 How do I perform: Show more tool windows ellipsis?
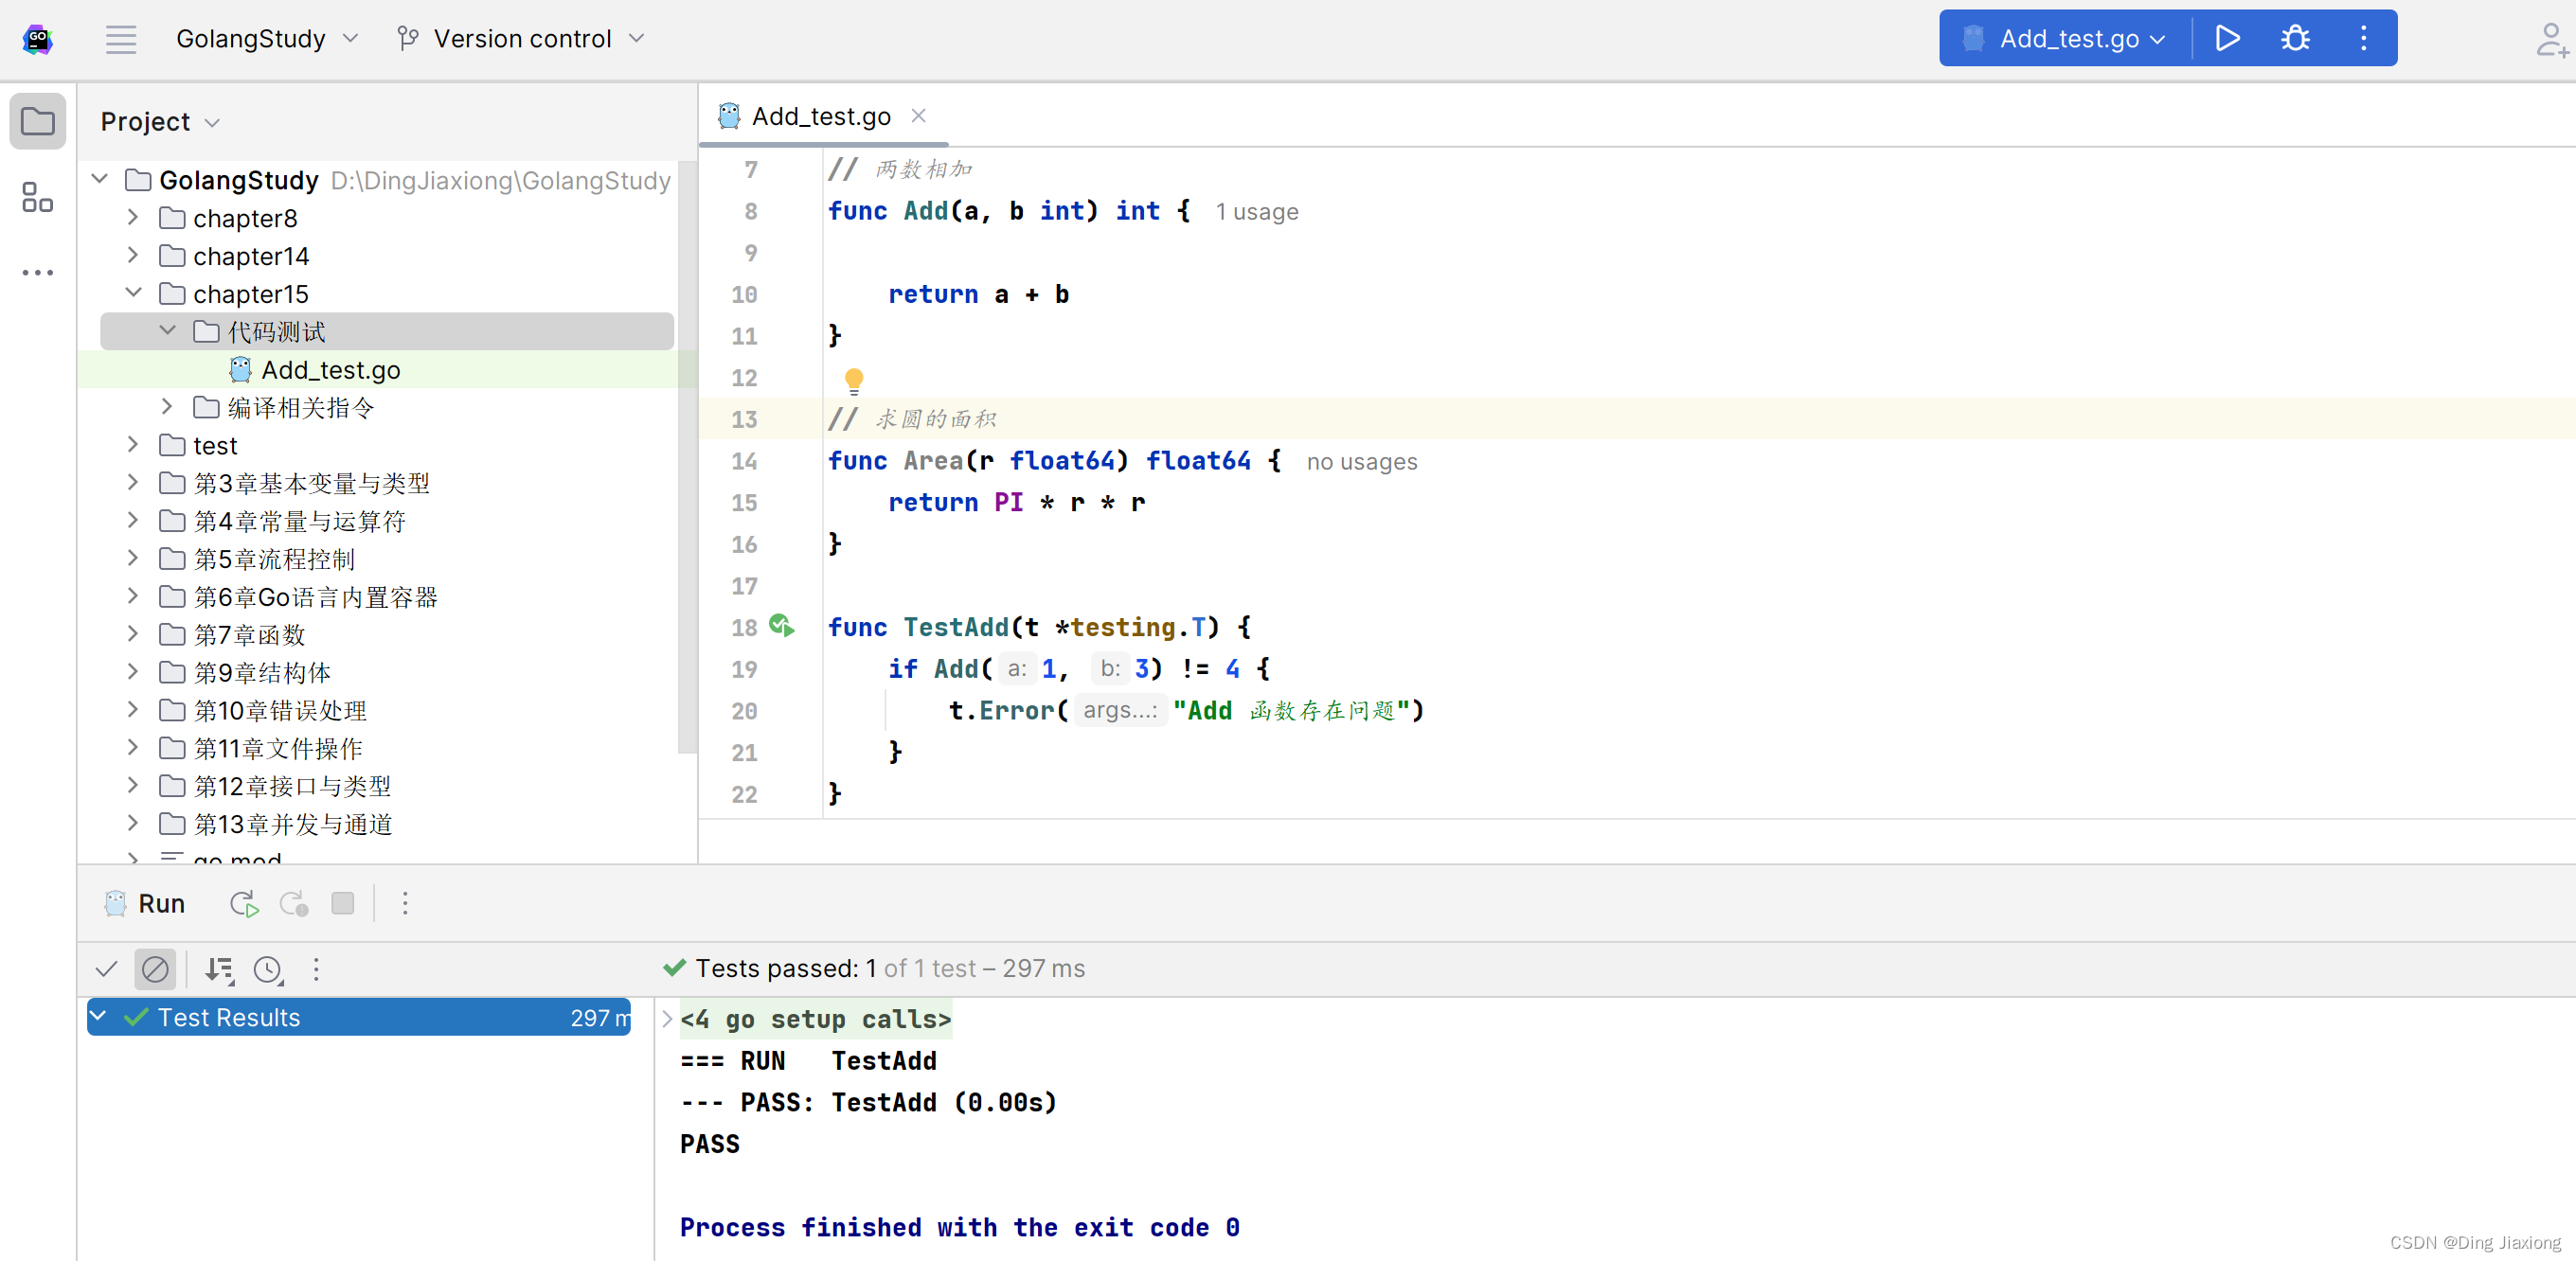click(x=38, y=272)
